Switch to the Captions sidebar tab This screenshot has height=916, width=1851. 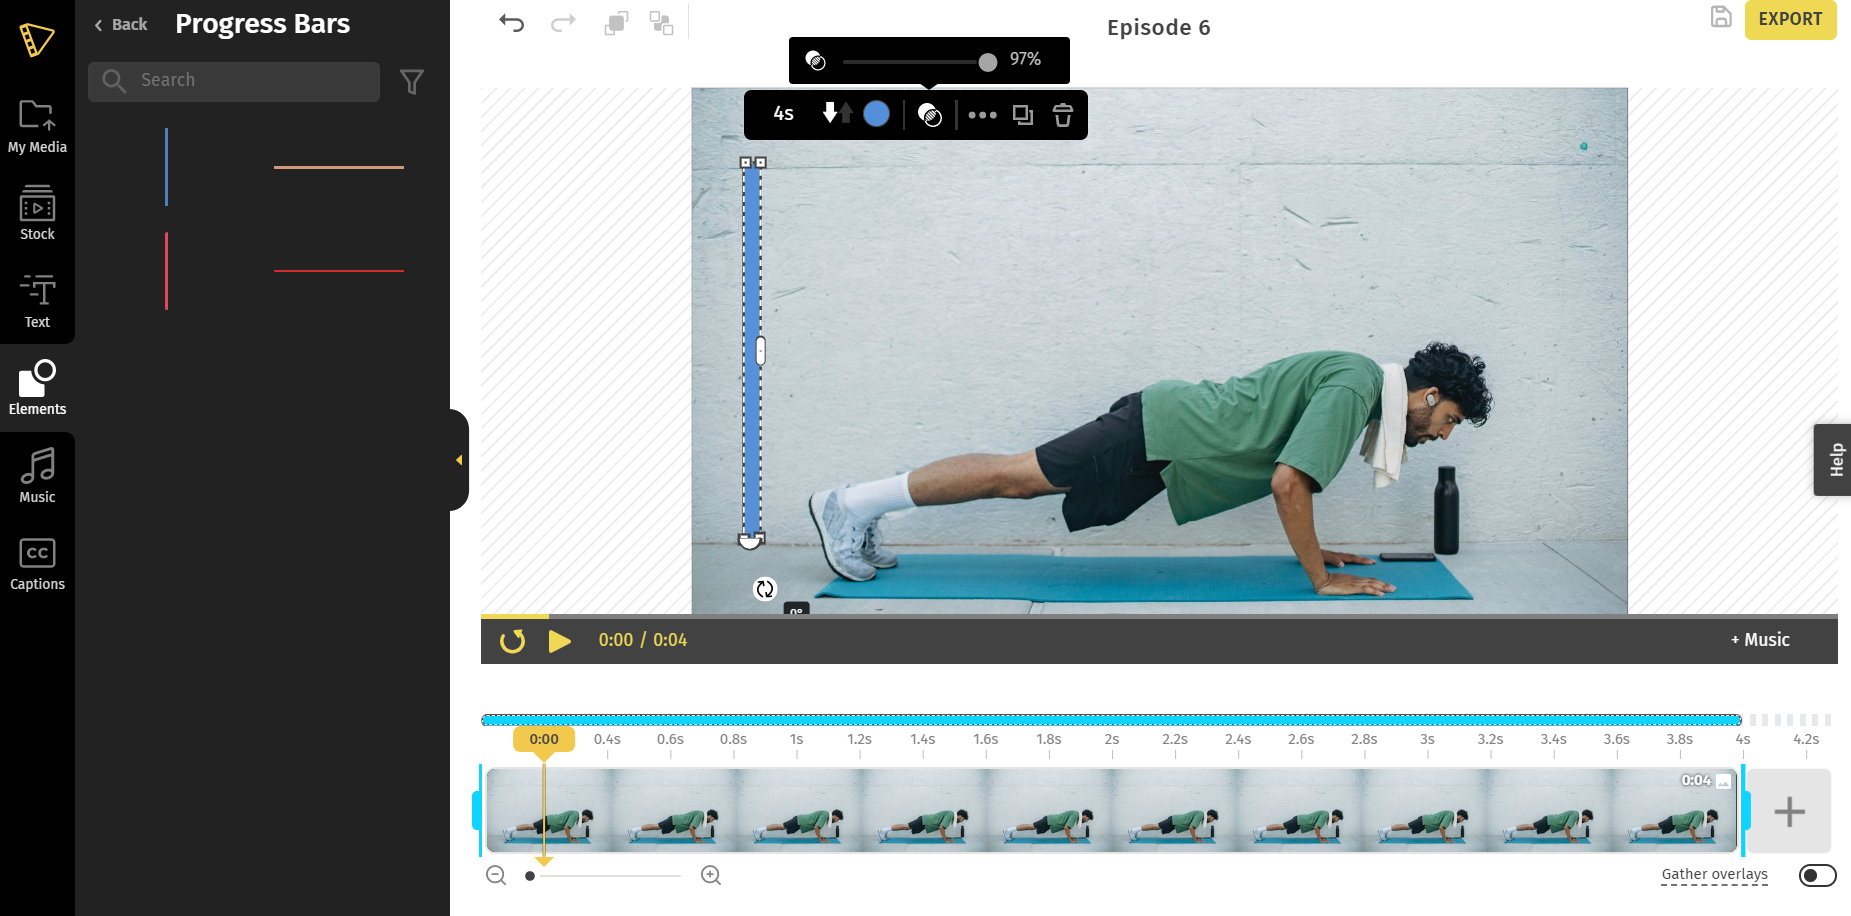click(37, 564)
